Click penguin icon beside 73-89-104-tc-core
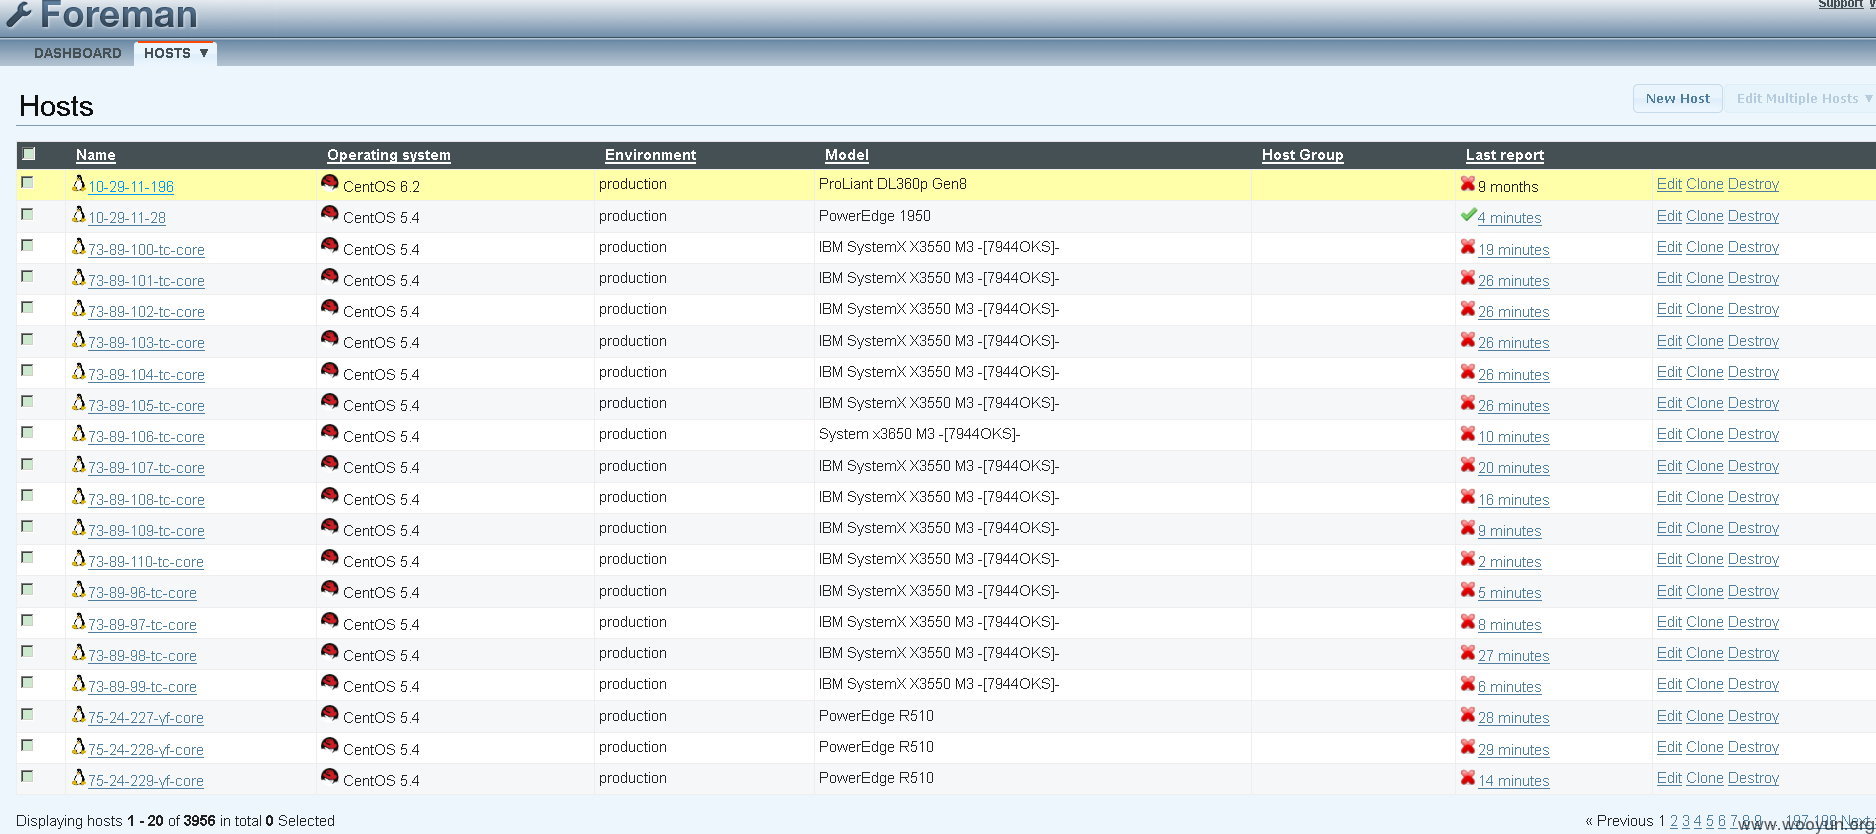 [79, 372]
